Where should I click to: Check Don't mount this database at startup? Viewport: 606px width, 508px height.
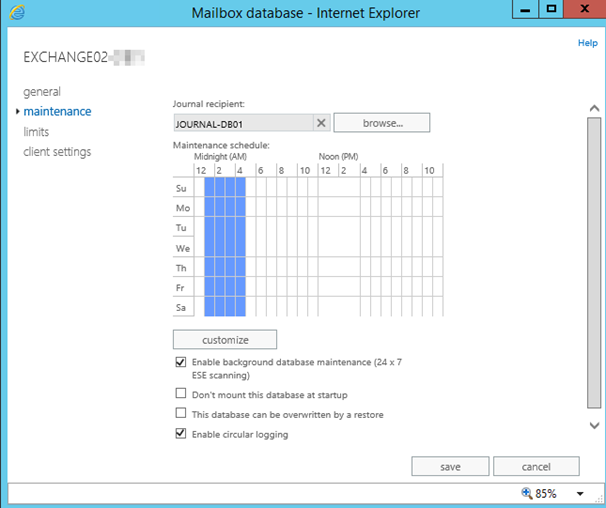(x=180, y=394)
